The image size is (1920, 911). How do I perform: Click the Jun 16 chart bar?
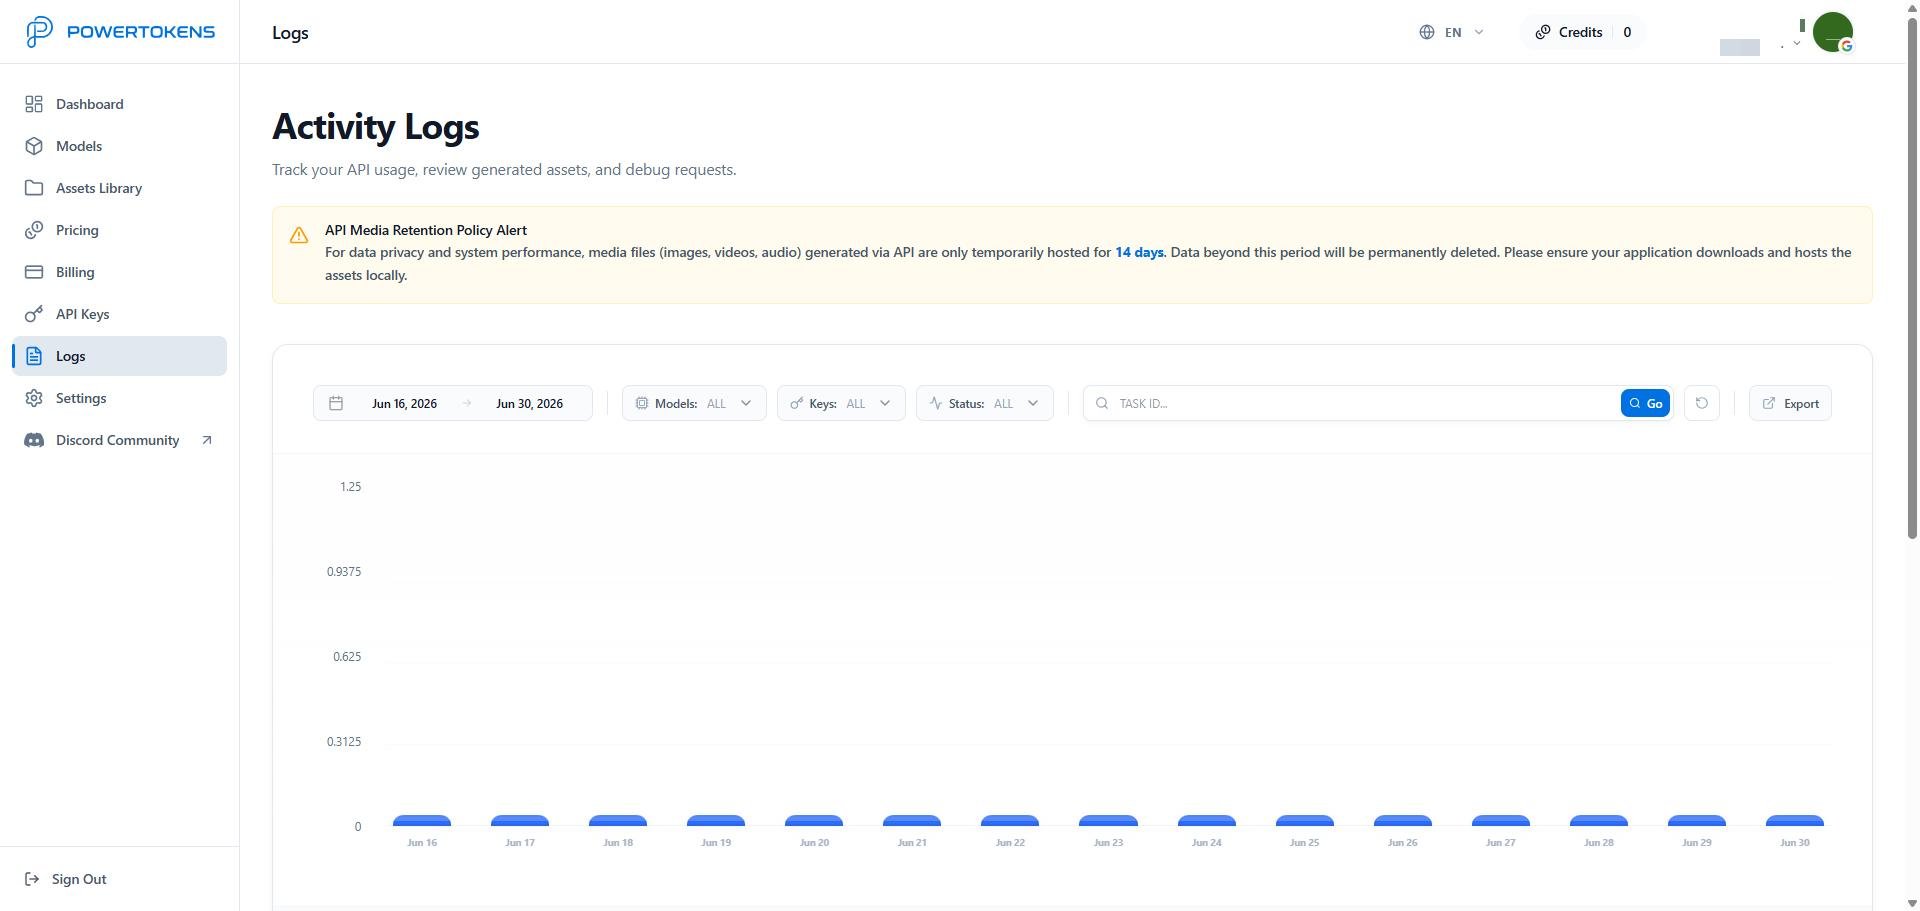(x=422, y=821)
